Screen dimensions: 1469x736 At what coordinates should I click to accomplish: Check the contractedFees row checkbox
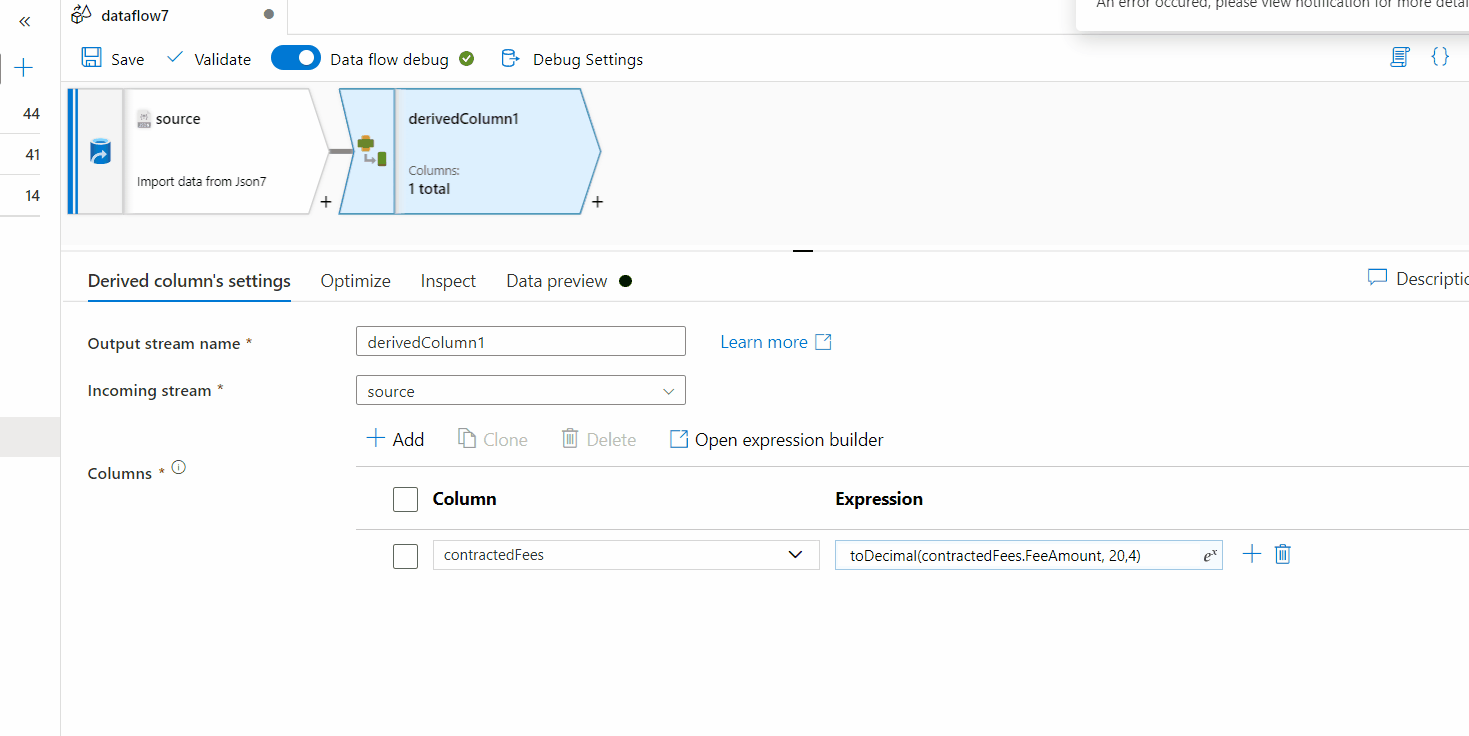tap(405, 556)
